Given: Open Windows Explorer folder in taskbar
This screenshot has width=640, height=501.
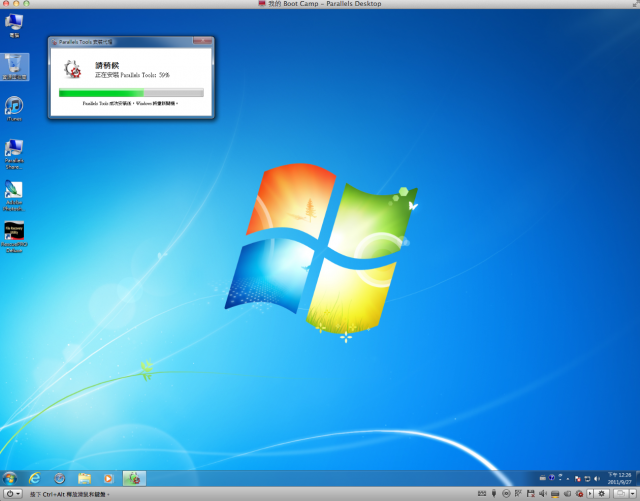Looking at the screenshot, I should [x=84, y=478].
